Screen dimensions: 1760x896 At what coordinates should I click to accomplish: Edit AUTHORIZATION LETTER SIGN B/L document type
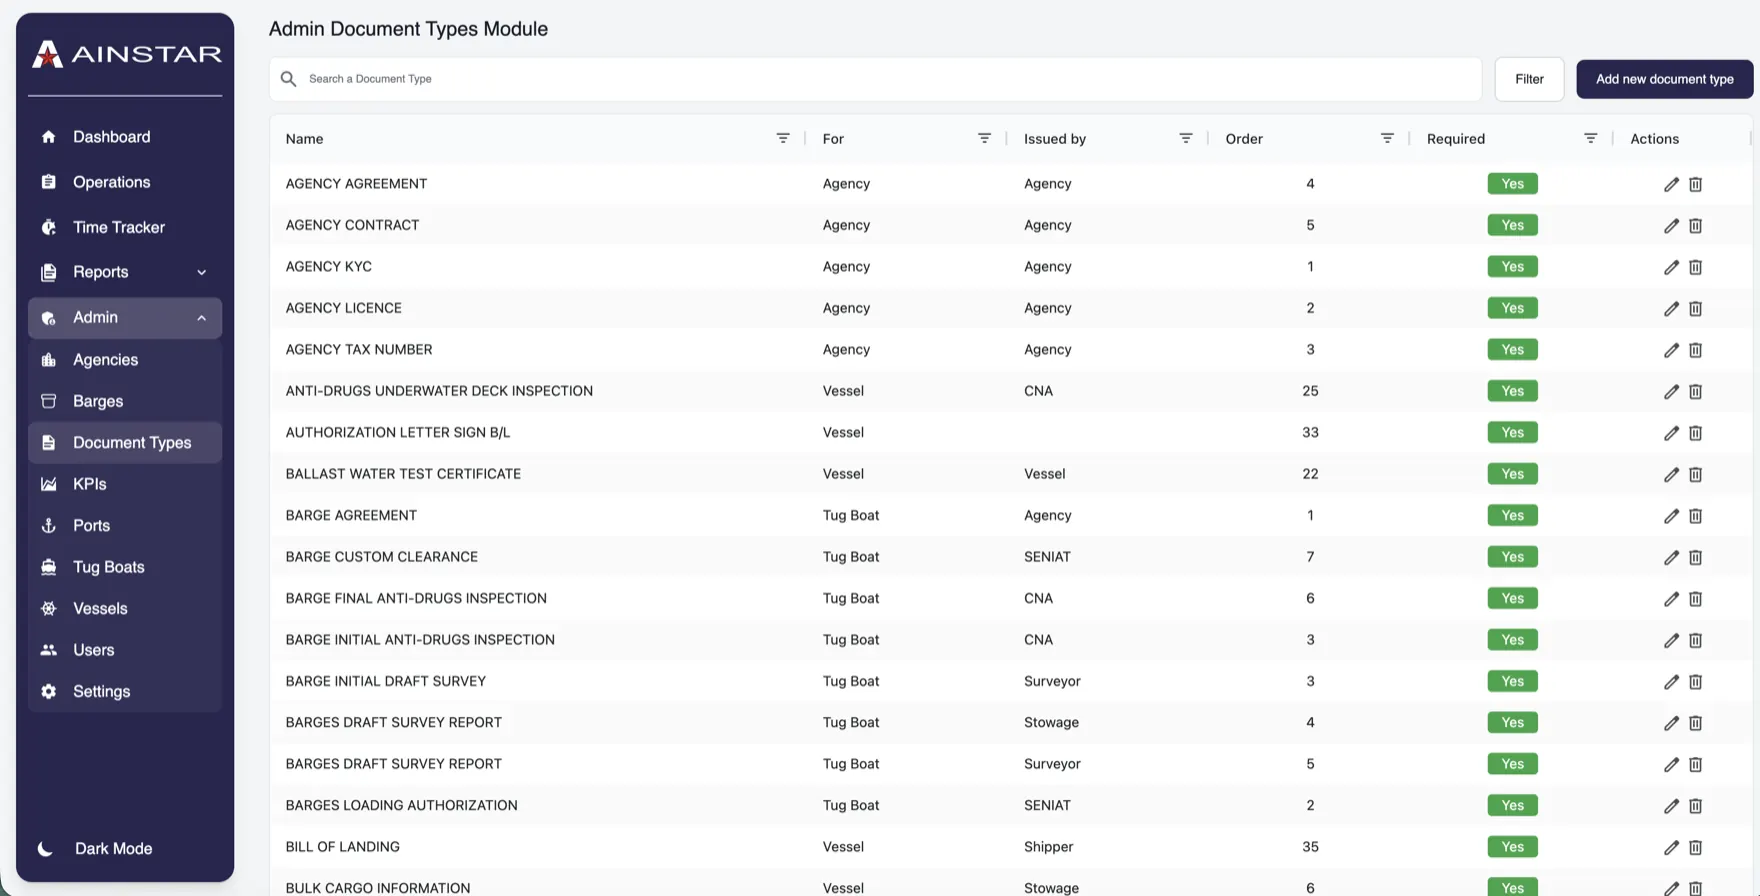coord(1671,433)
